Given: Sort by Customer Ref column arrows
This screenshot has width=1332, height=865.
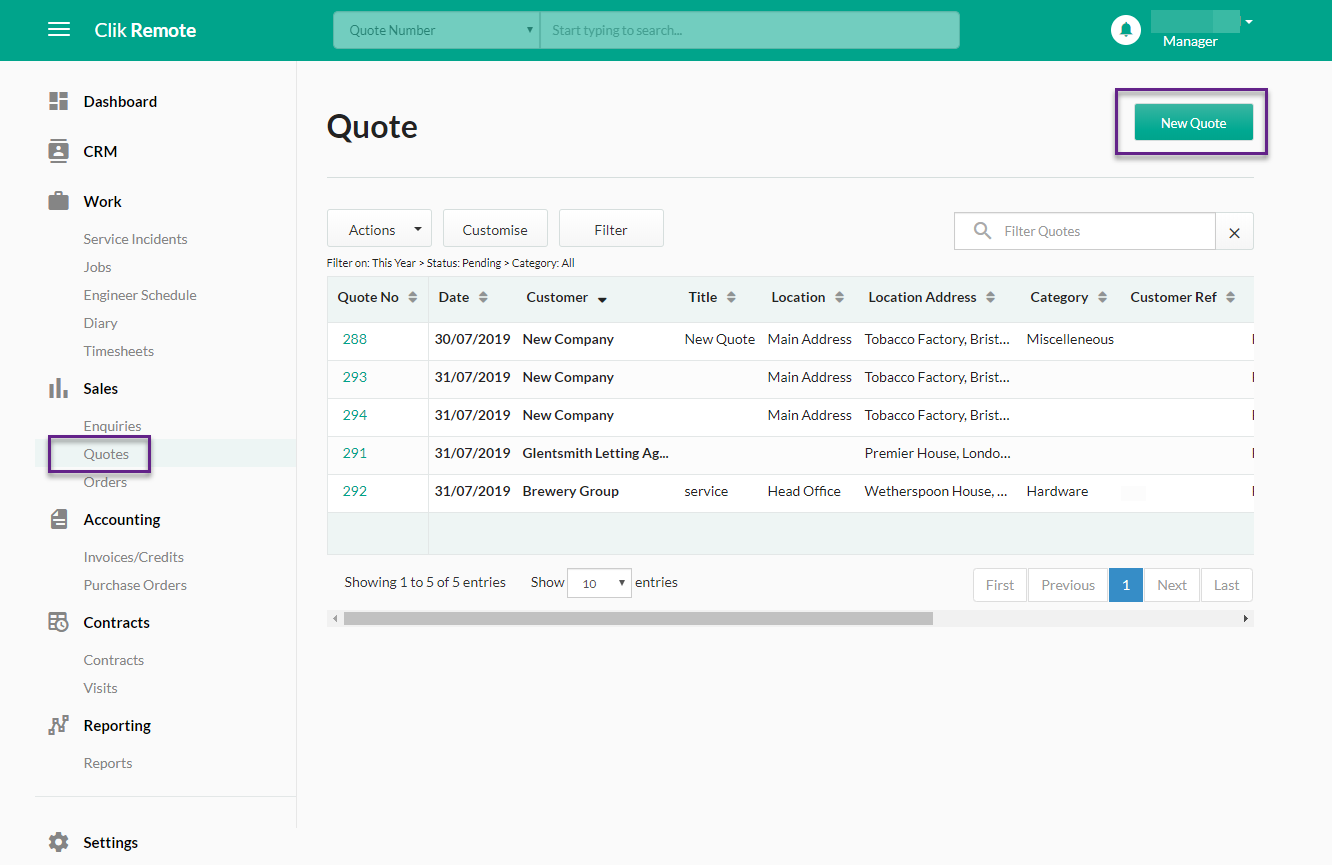Looking at the screenshot, I should (x=1230, y=297).
